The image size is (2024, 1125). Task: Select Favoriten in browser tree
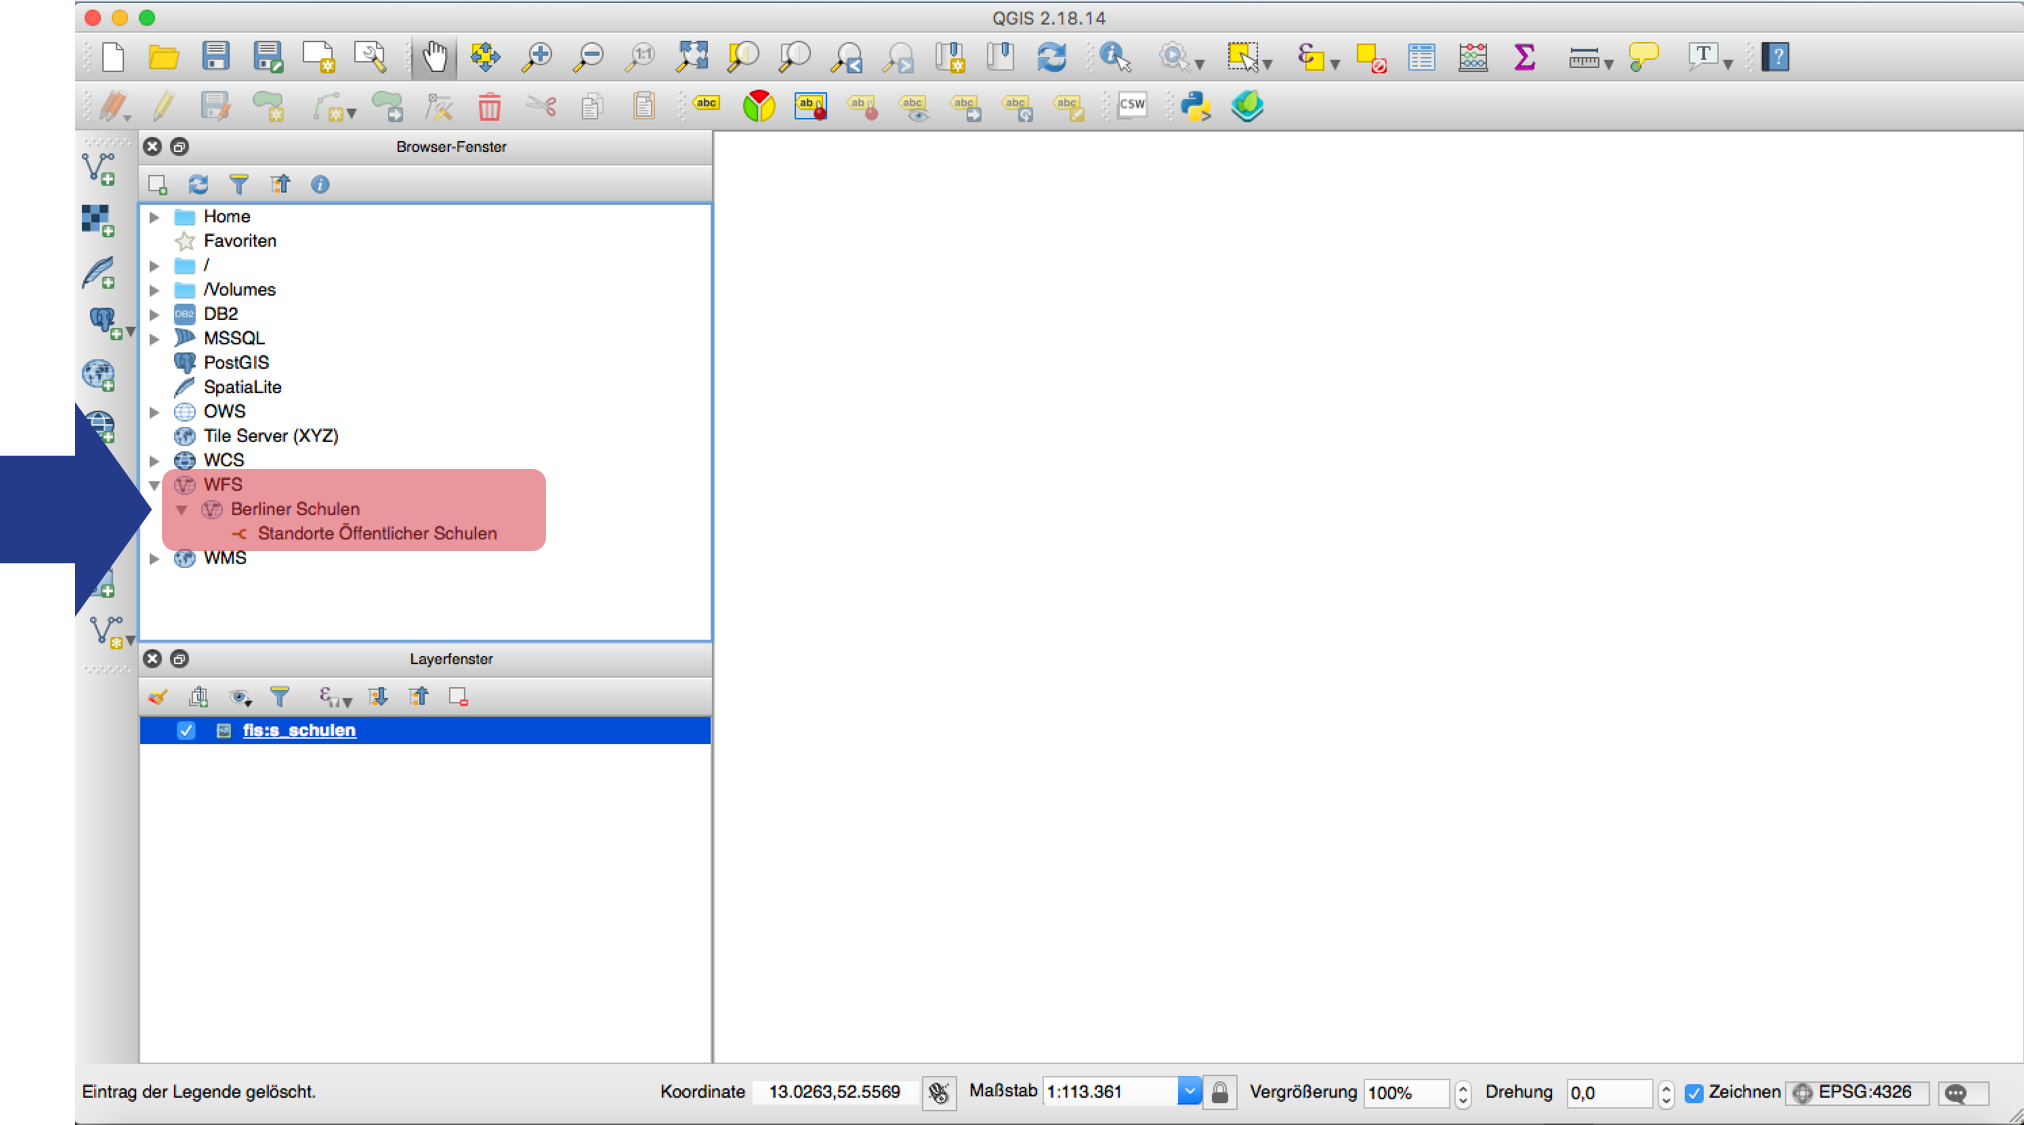click(240, 241)
